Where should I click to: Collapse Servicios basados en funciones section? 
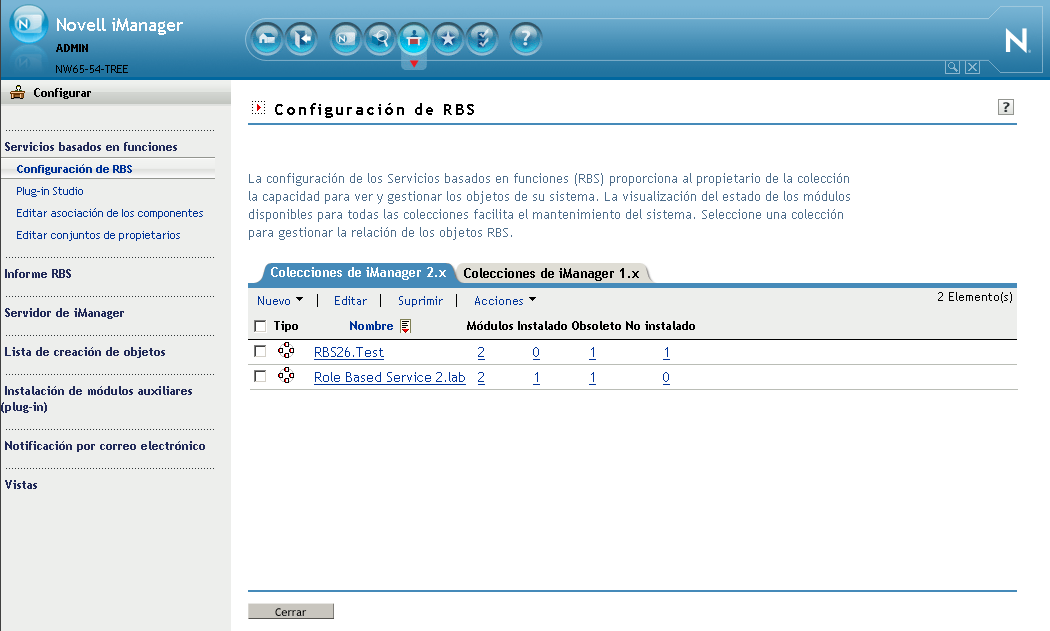pyautogui.click(x=91, y=147)
